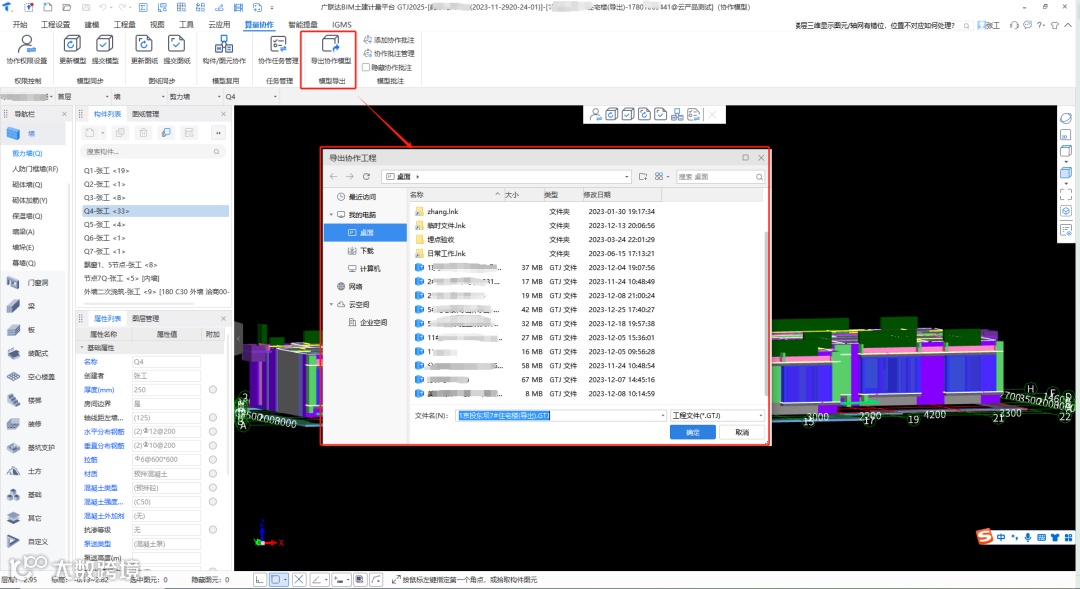The image size is (1080, 589).
Task: Open 协作批注管理 in the ribbon
Action: click(388, 53)
